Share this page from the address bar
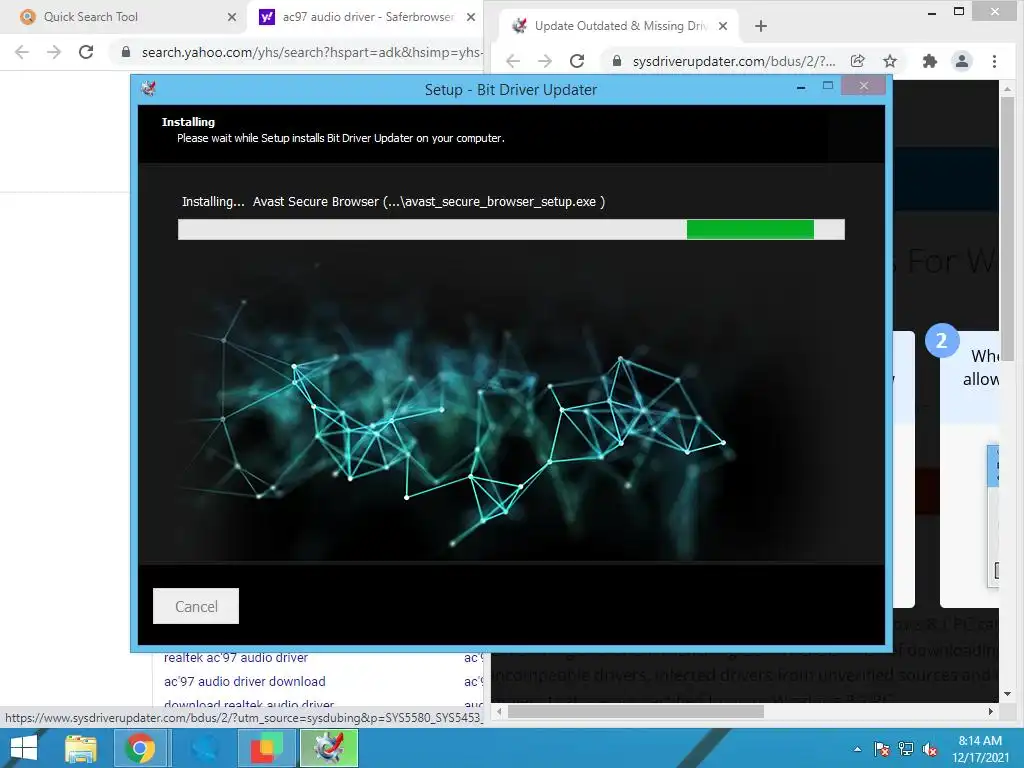 click(x=858, y=61)
